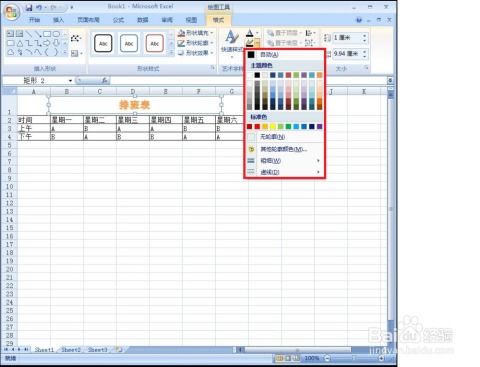Pick the oval shape in gallery
The height and width of the screenshot is (367, 480).
[56, 34]
